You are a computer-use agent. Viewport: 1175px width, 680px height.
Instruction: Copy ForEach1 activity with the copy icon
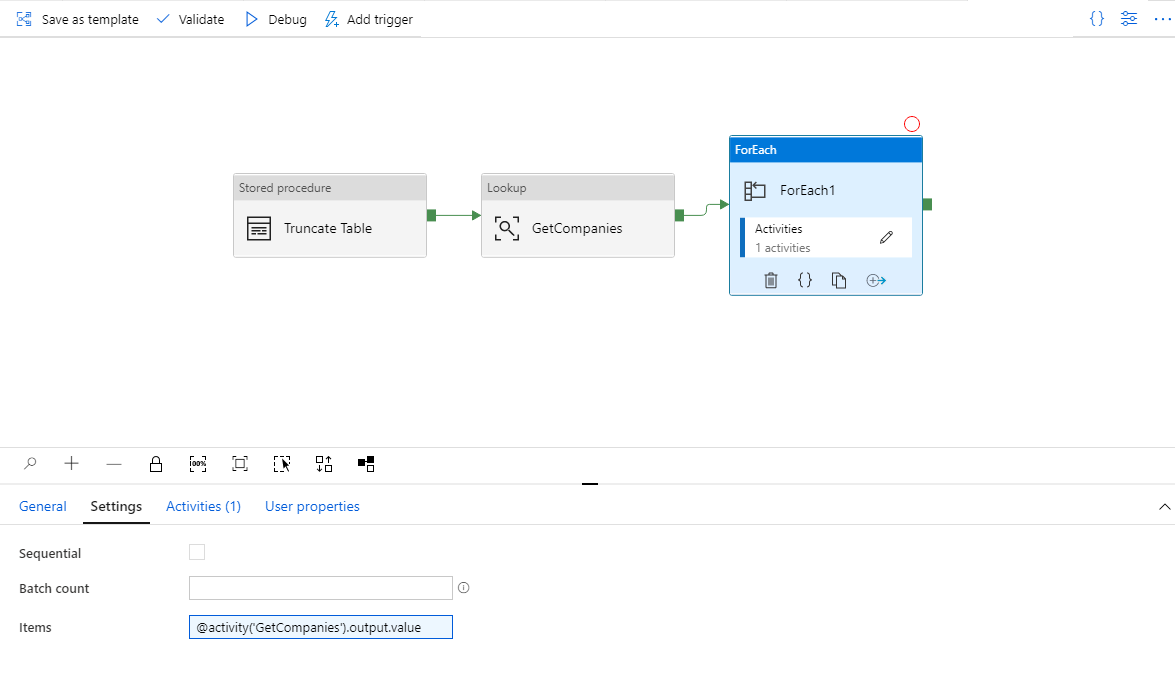coord(839,280)
